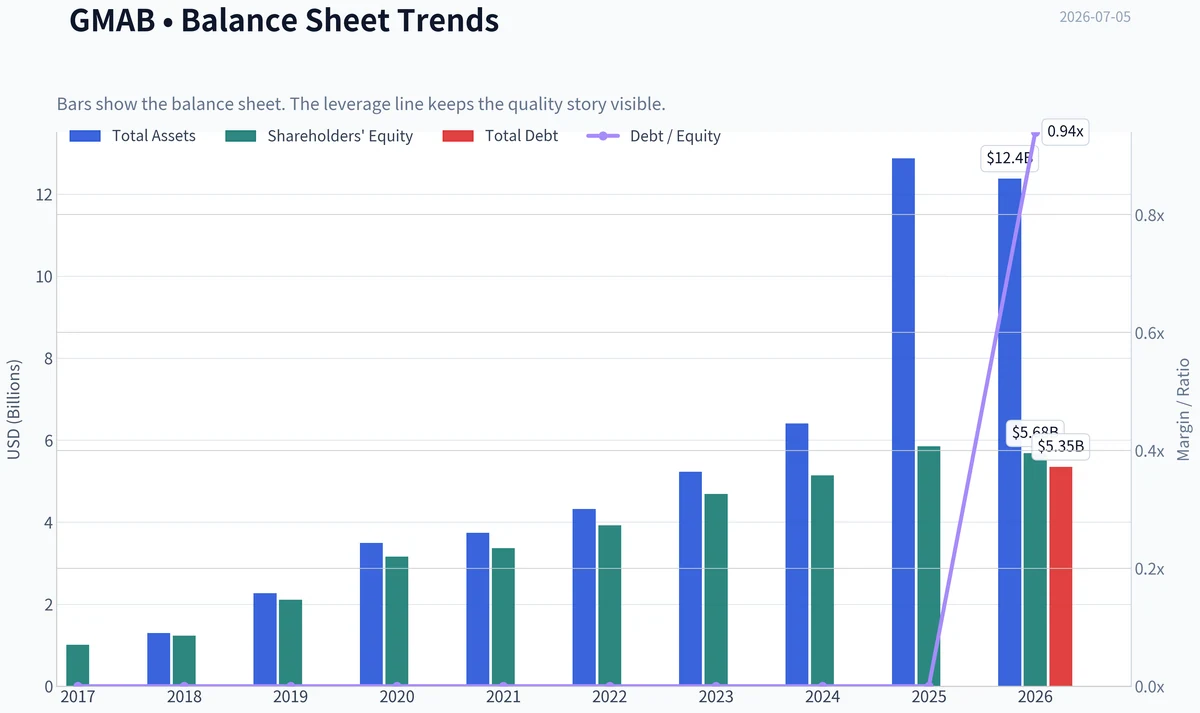Toggle the Total Debt legend label
This screenshot has width=1200, height=713.
pos(522,136)
